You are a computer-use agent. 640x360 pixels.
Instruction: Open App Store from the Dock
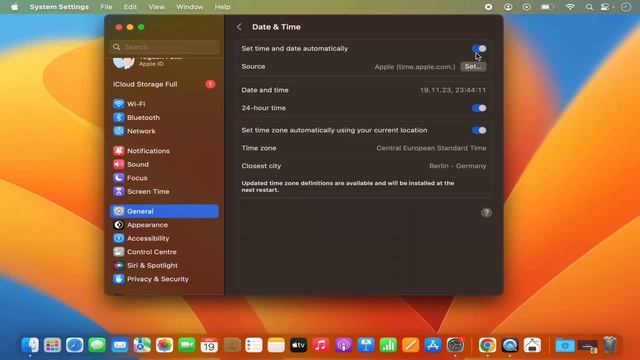433,345
